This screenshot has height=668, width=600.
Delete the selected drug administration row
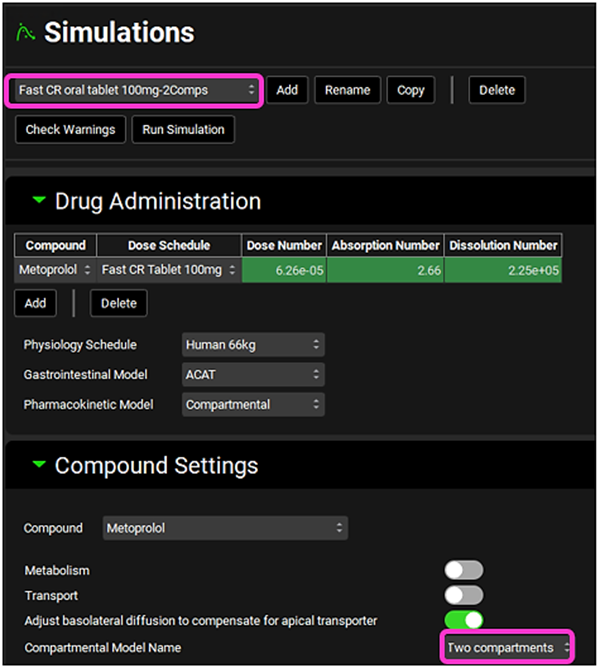coord(118,303)
